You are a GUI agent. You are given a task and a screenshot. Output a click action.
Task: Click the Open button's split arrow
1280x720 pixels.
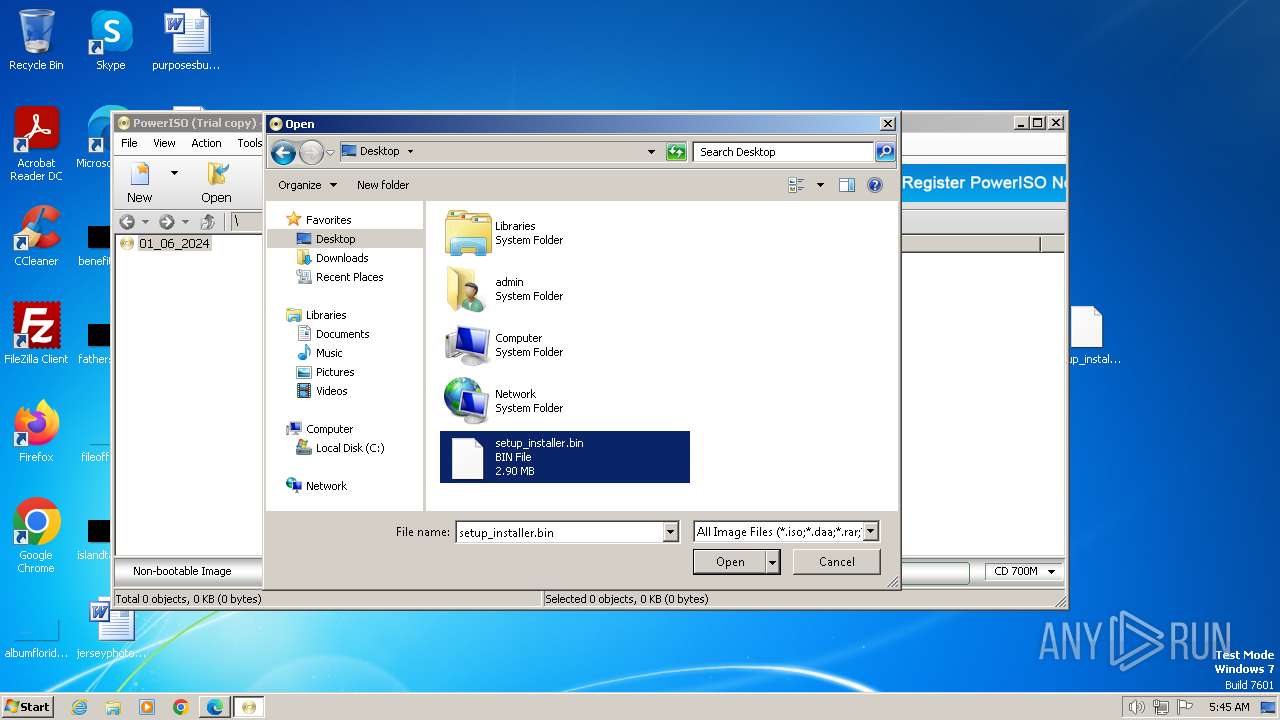pos(772,562)
